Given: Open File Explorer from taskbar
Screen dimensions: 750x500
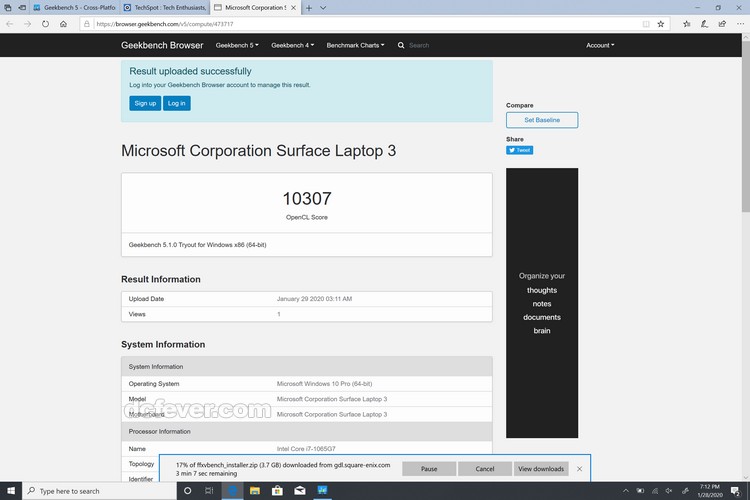Looking at the screenshot, I should tap(254, 491).
